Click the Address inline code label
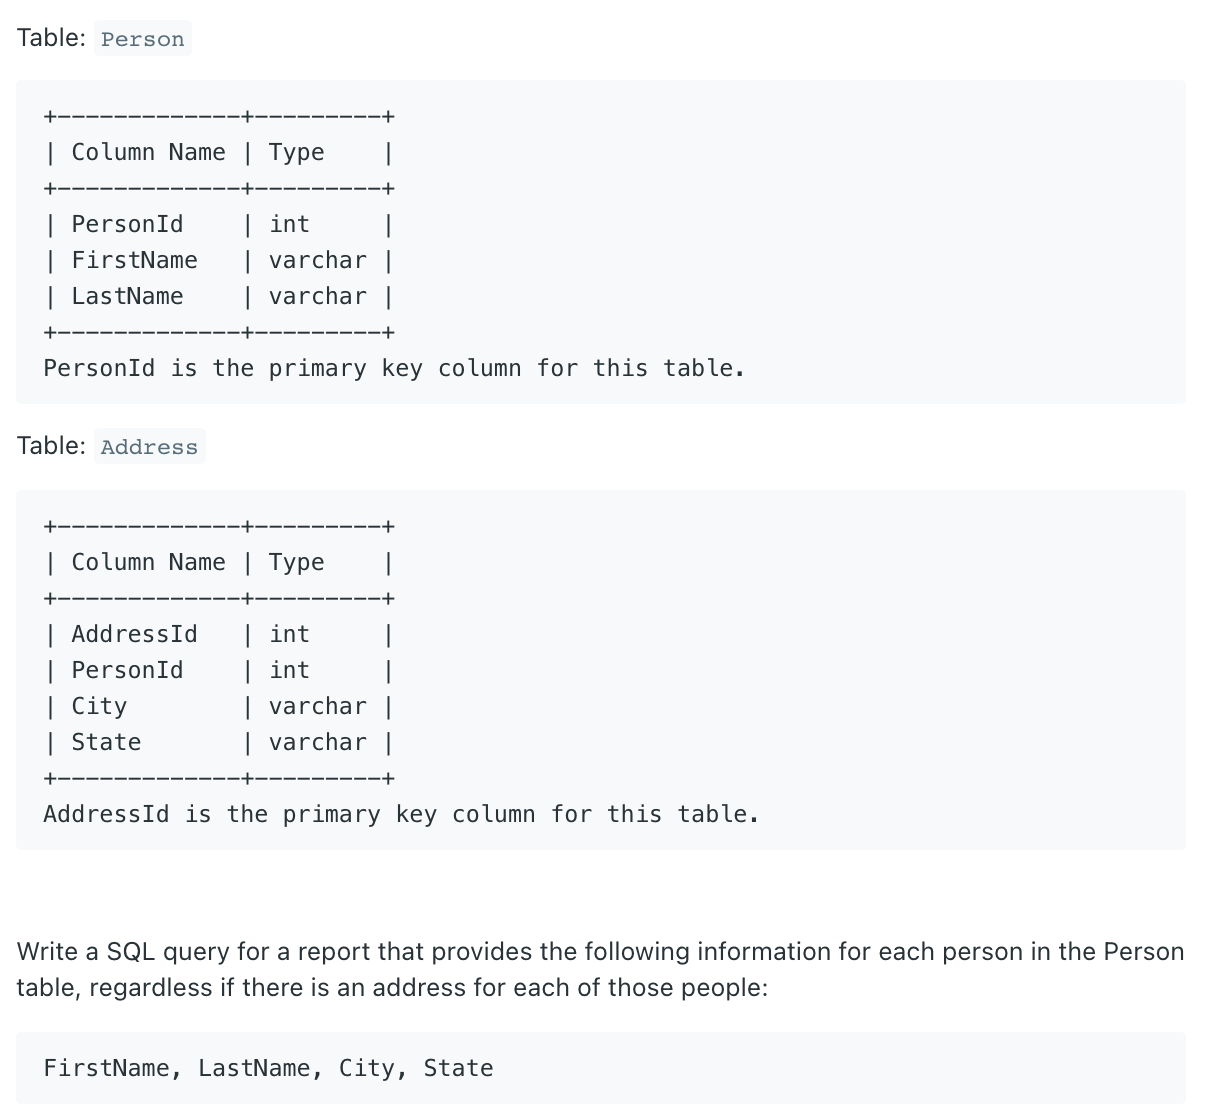The image size is (1210, 1120). tap(149, 448)
